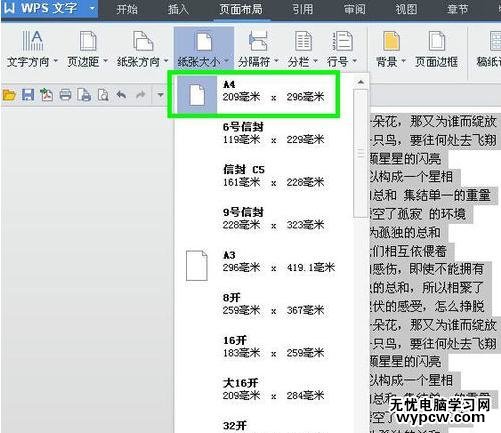Click the save floppy disk icon
Viewport: 501px width, 433px height.
click(28, 95)
